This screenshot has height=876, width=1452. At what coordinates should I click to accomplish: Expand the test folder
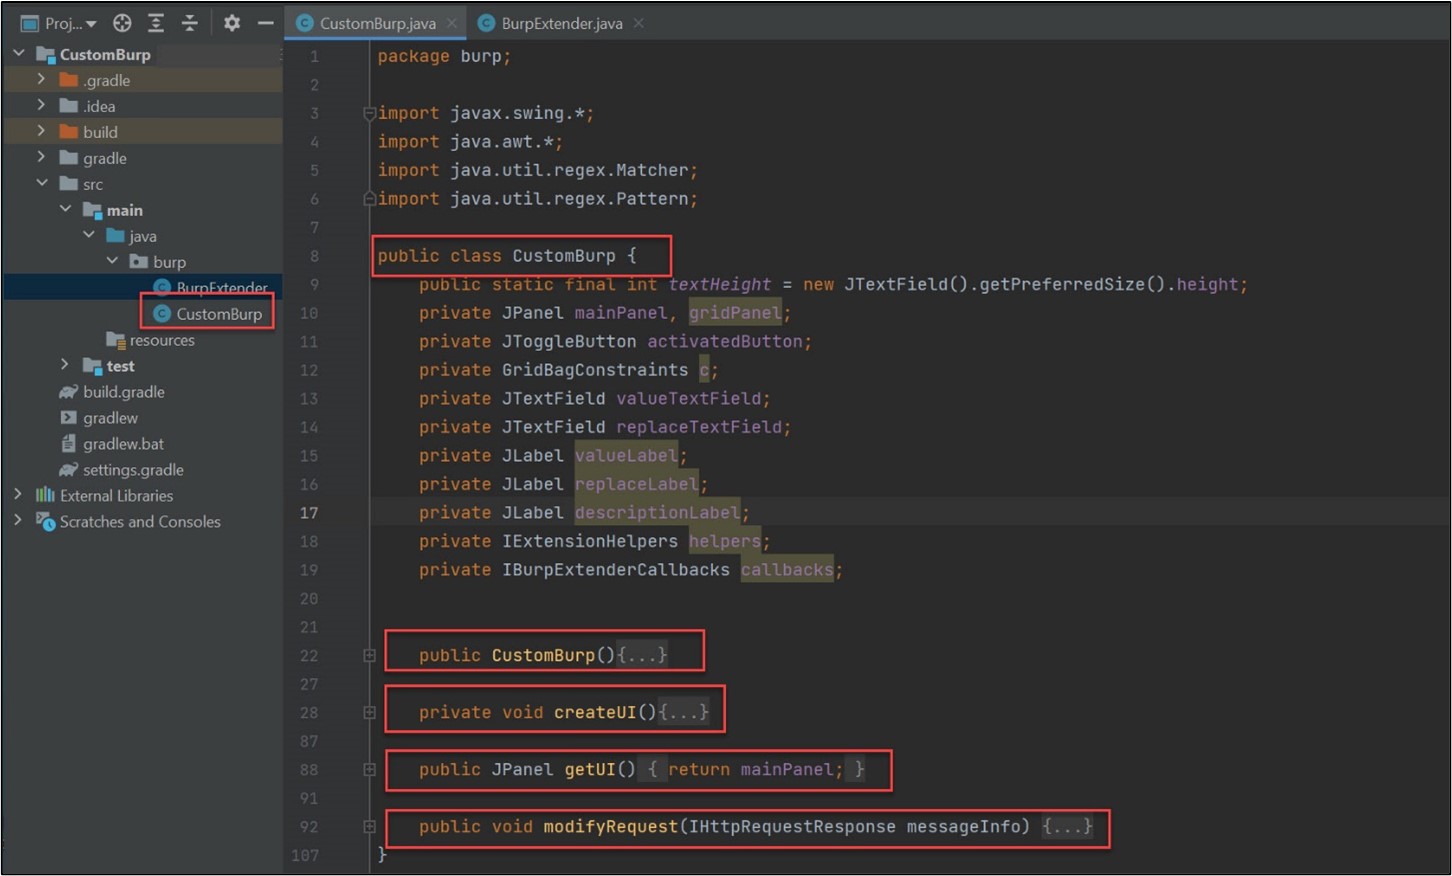pyautogui.click(x=65, y=365)
